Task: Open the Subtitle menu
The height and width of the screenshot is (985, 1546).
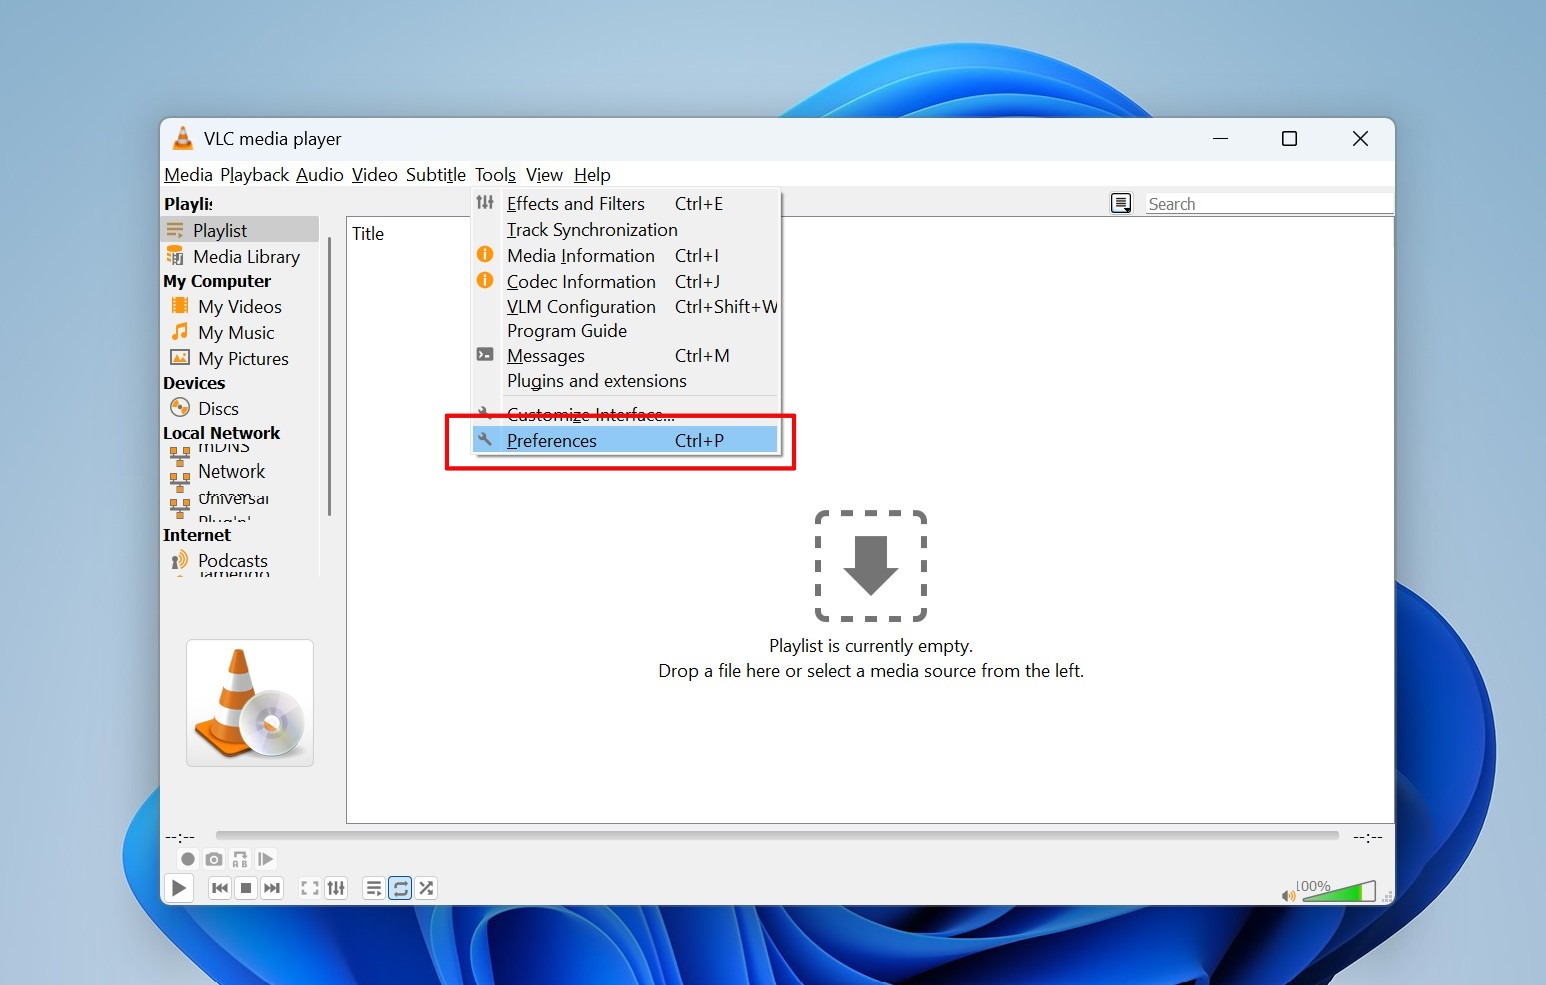Action: 435,175
